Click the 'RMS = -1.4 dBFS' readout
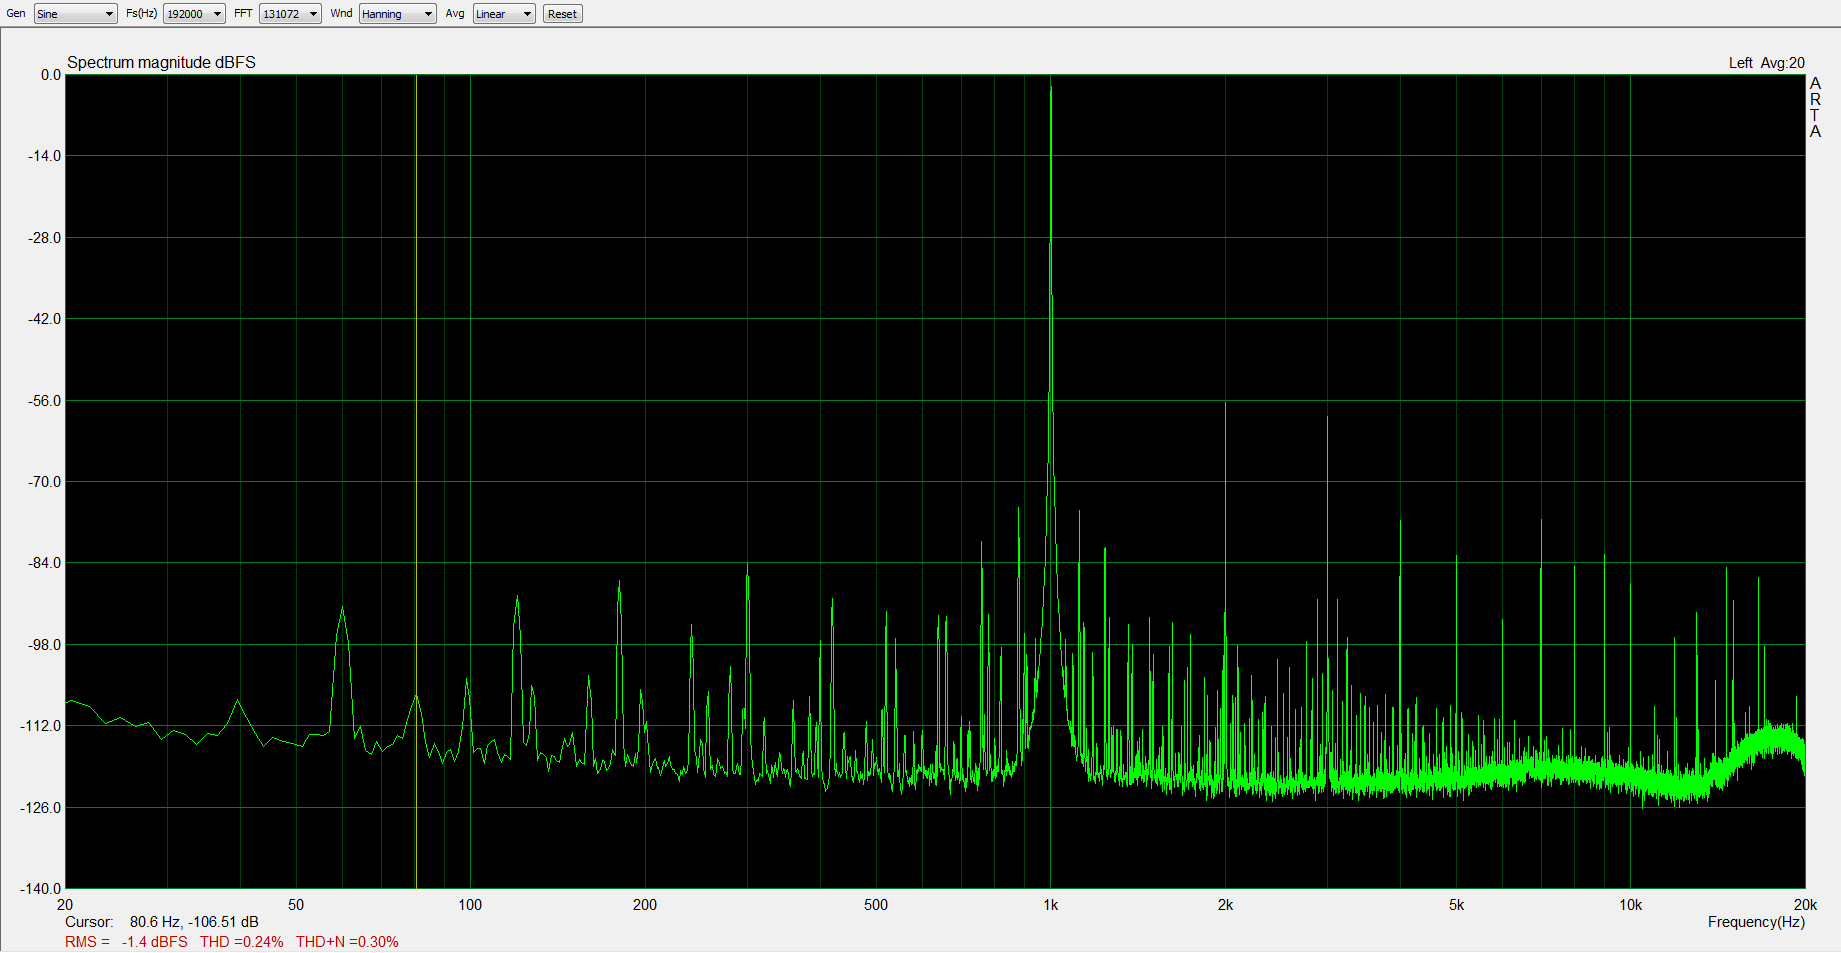 coord(126,942)
